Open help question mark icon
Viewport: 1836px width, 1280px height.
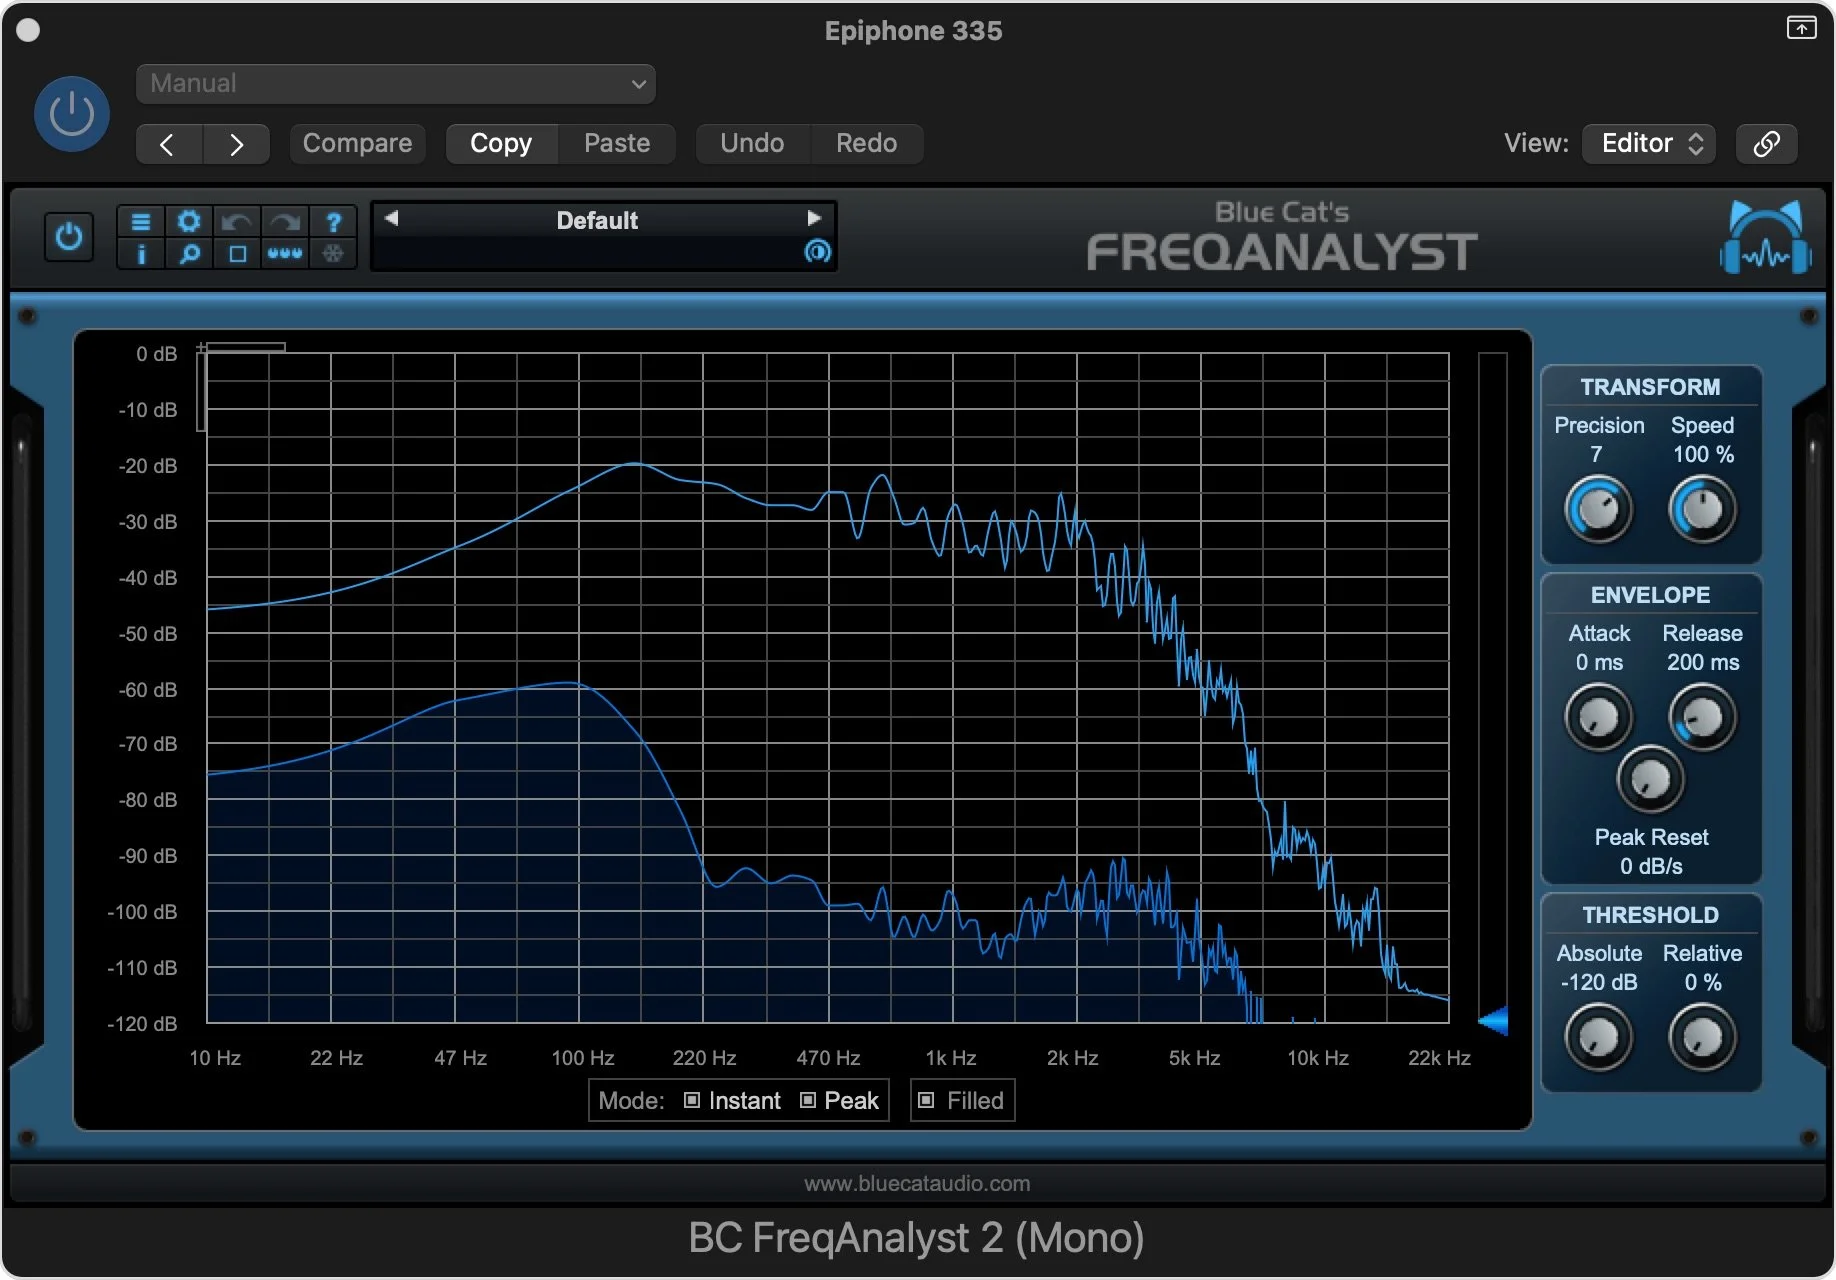[x=333, y=221]
